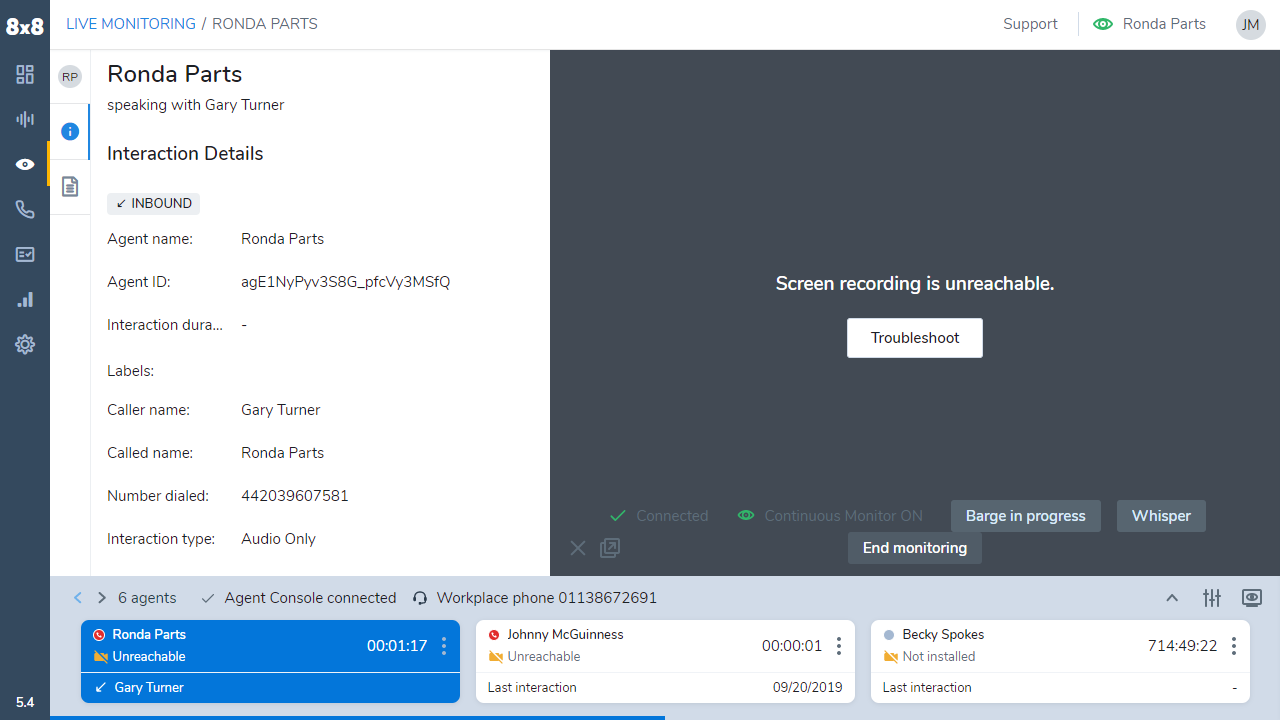1280x720 pixels.
Task: Click the 8x8 logo
Action: pos(25,27)
